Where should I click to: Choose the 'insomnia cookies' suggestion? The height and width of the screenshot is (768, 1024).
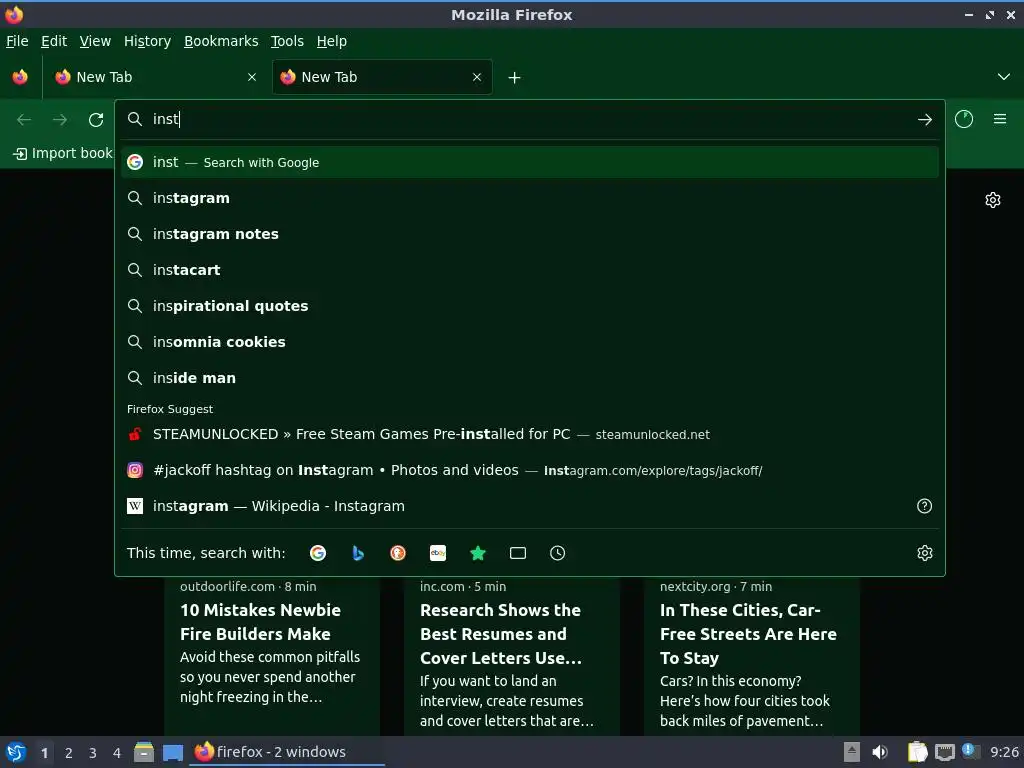[x=530, y=342]
